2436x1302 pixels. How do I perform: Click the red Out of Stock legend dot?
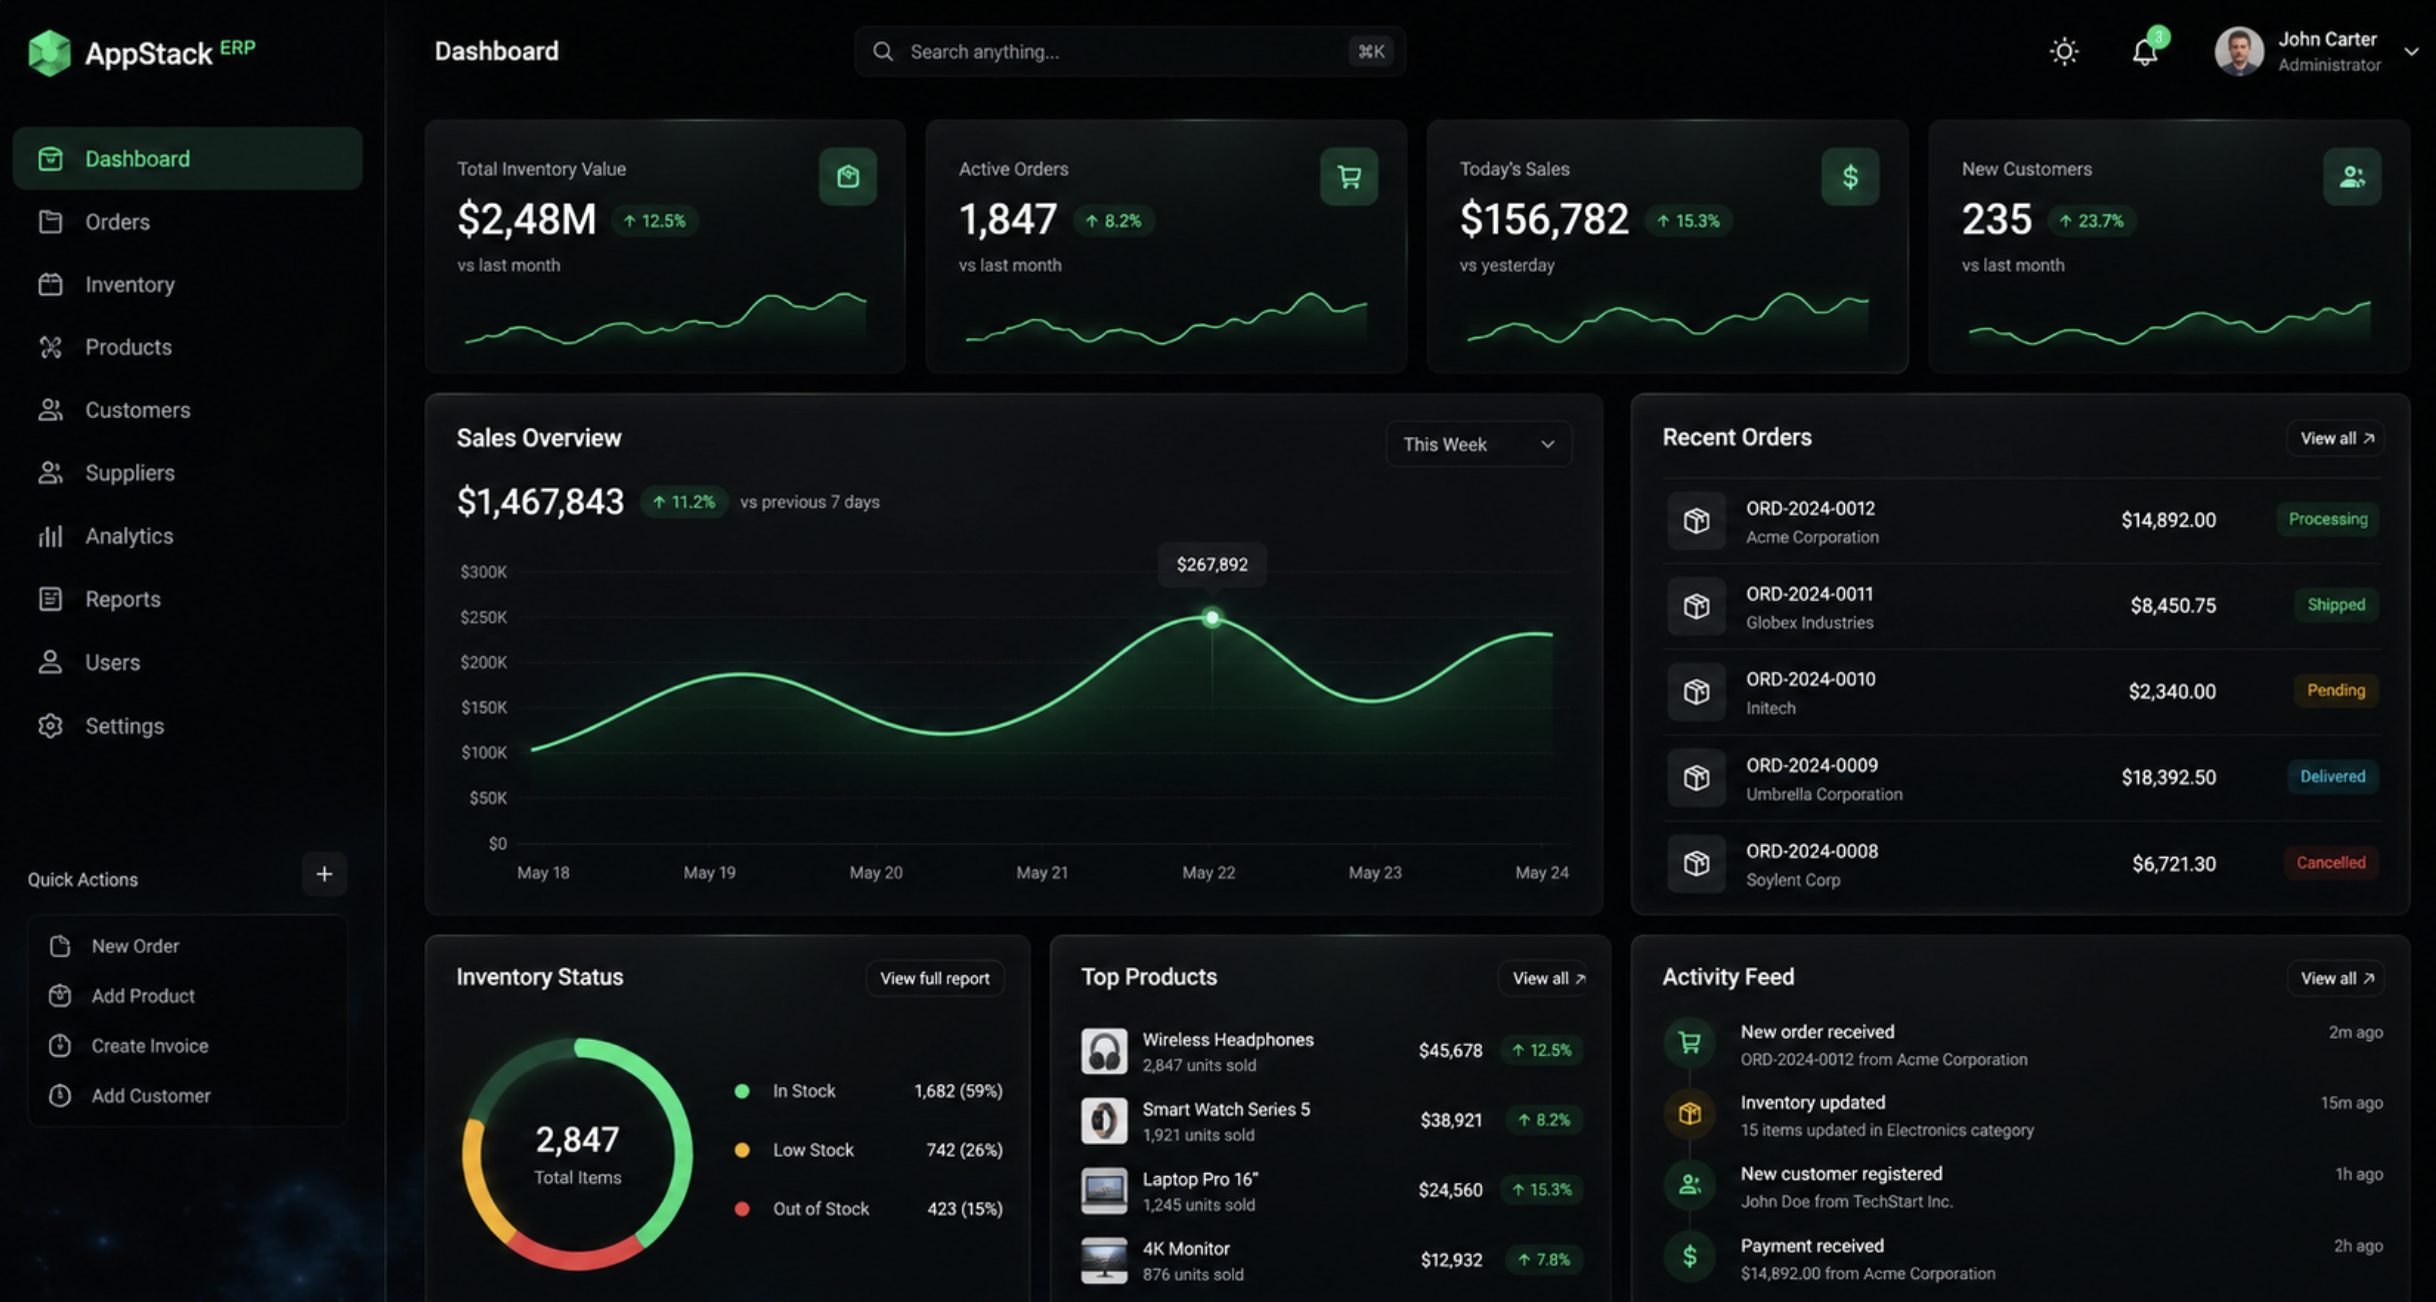[x=742, y=1209]
